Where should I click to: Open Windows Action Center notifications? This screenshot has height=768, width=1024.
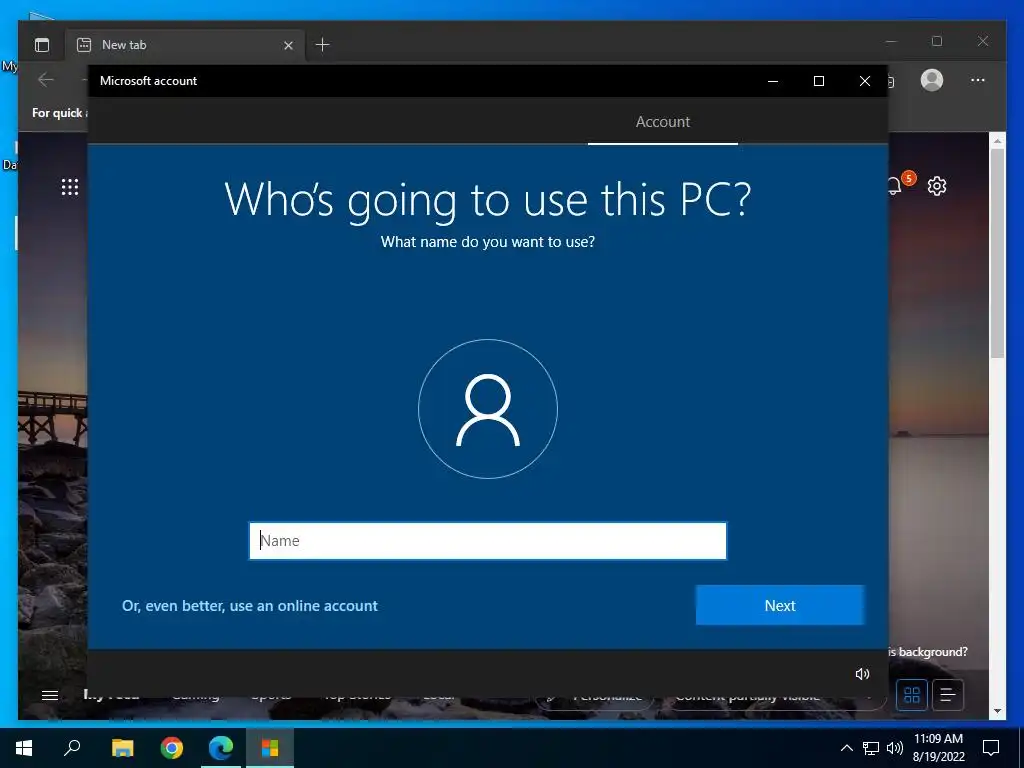991,748
